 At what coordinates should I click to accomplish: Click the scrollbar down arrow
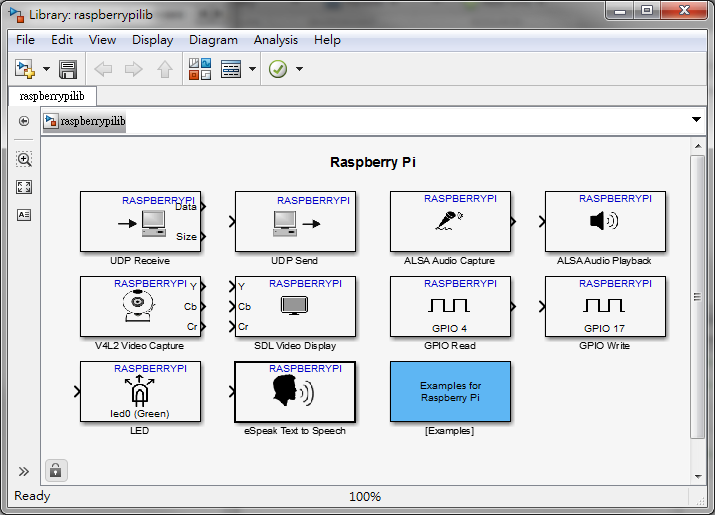tap(698, 477)
